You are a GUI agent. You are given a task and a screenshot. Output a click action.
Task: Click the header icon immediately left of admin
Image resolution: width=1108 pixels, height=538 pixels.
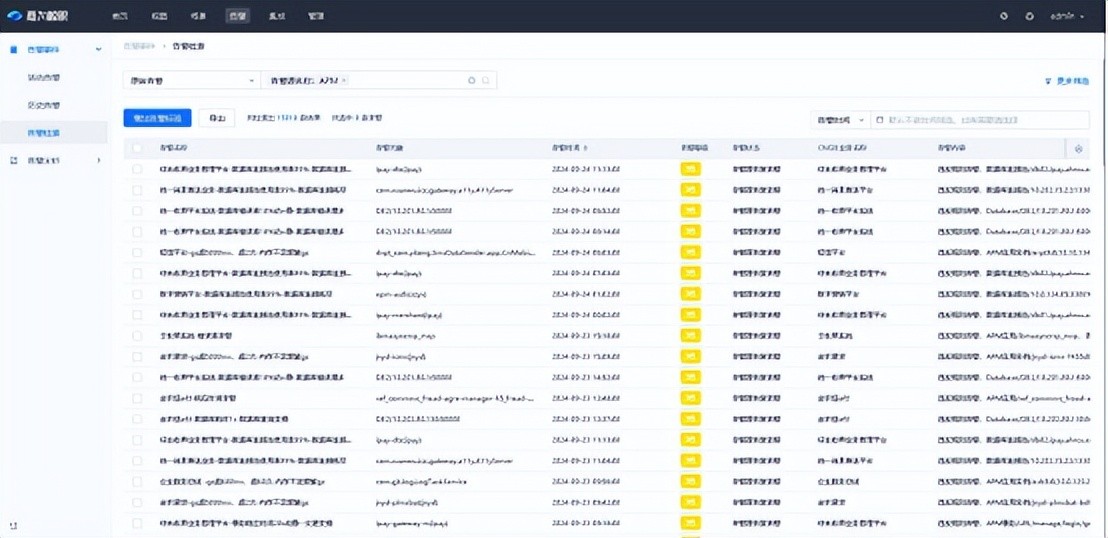1030,16
